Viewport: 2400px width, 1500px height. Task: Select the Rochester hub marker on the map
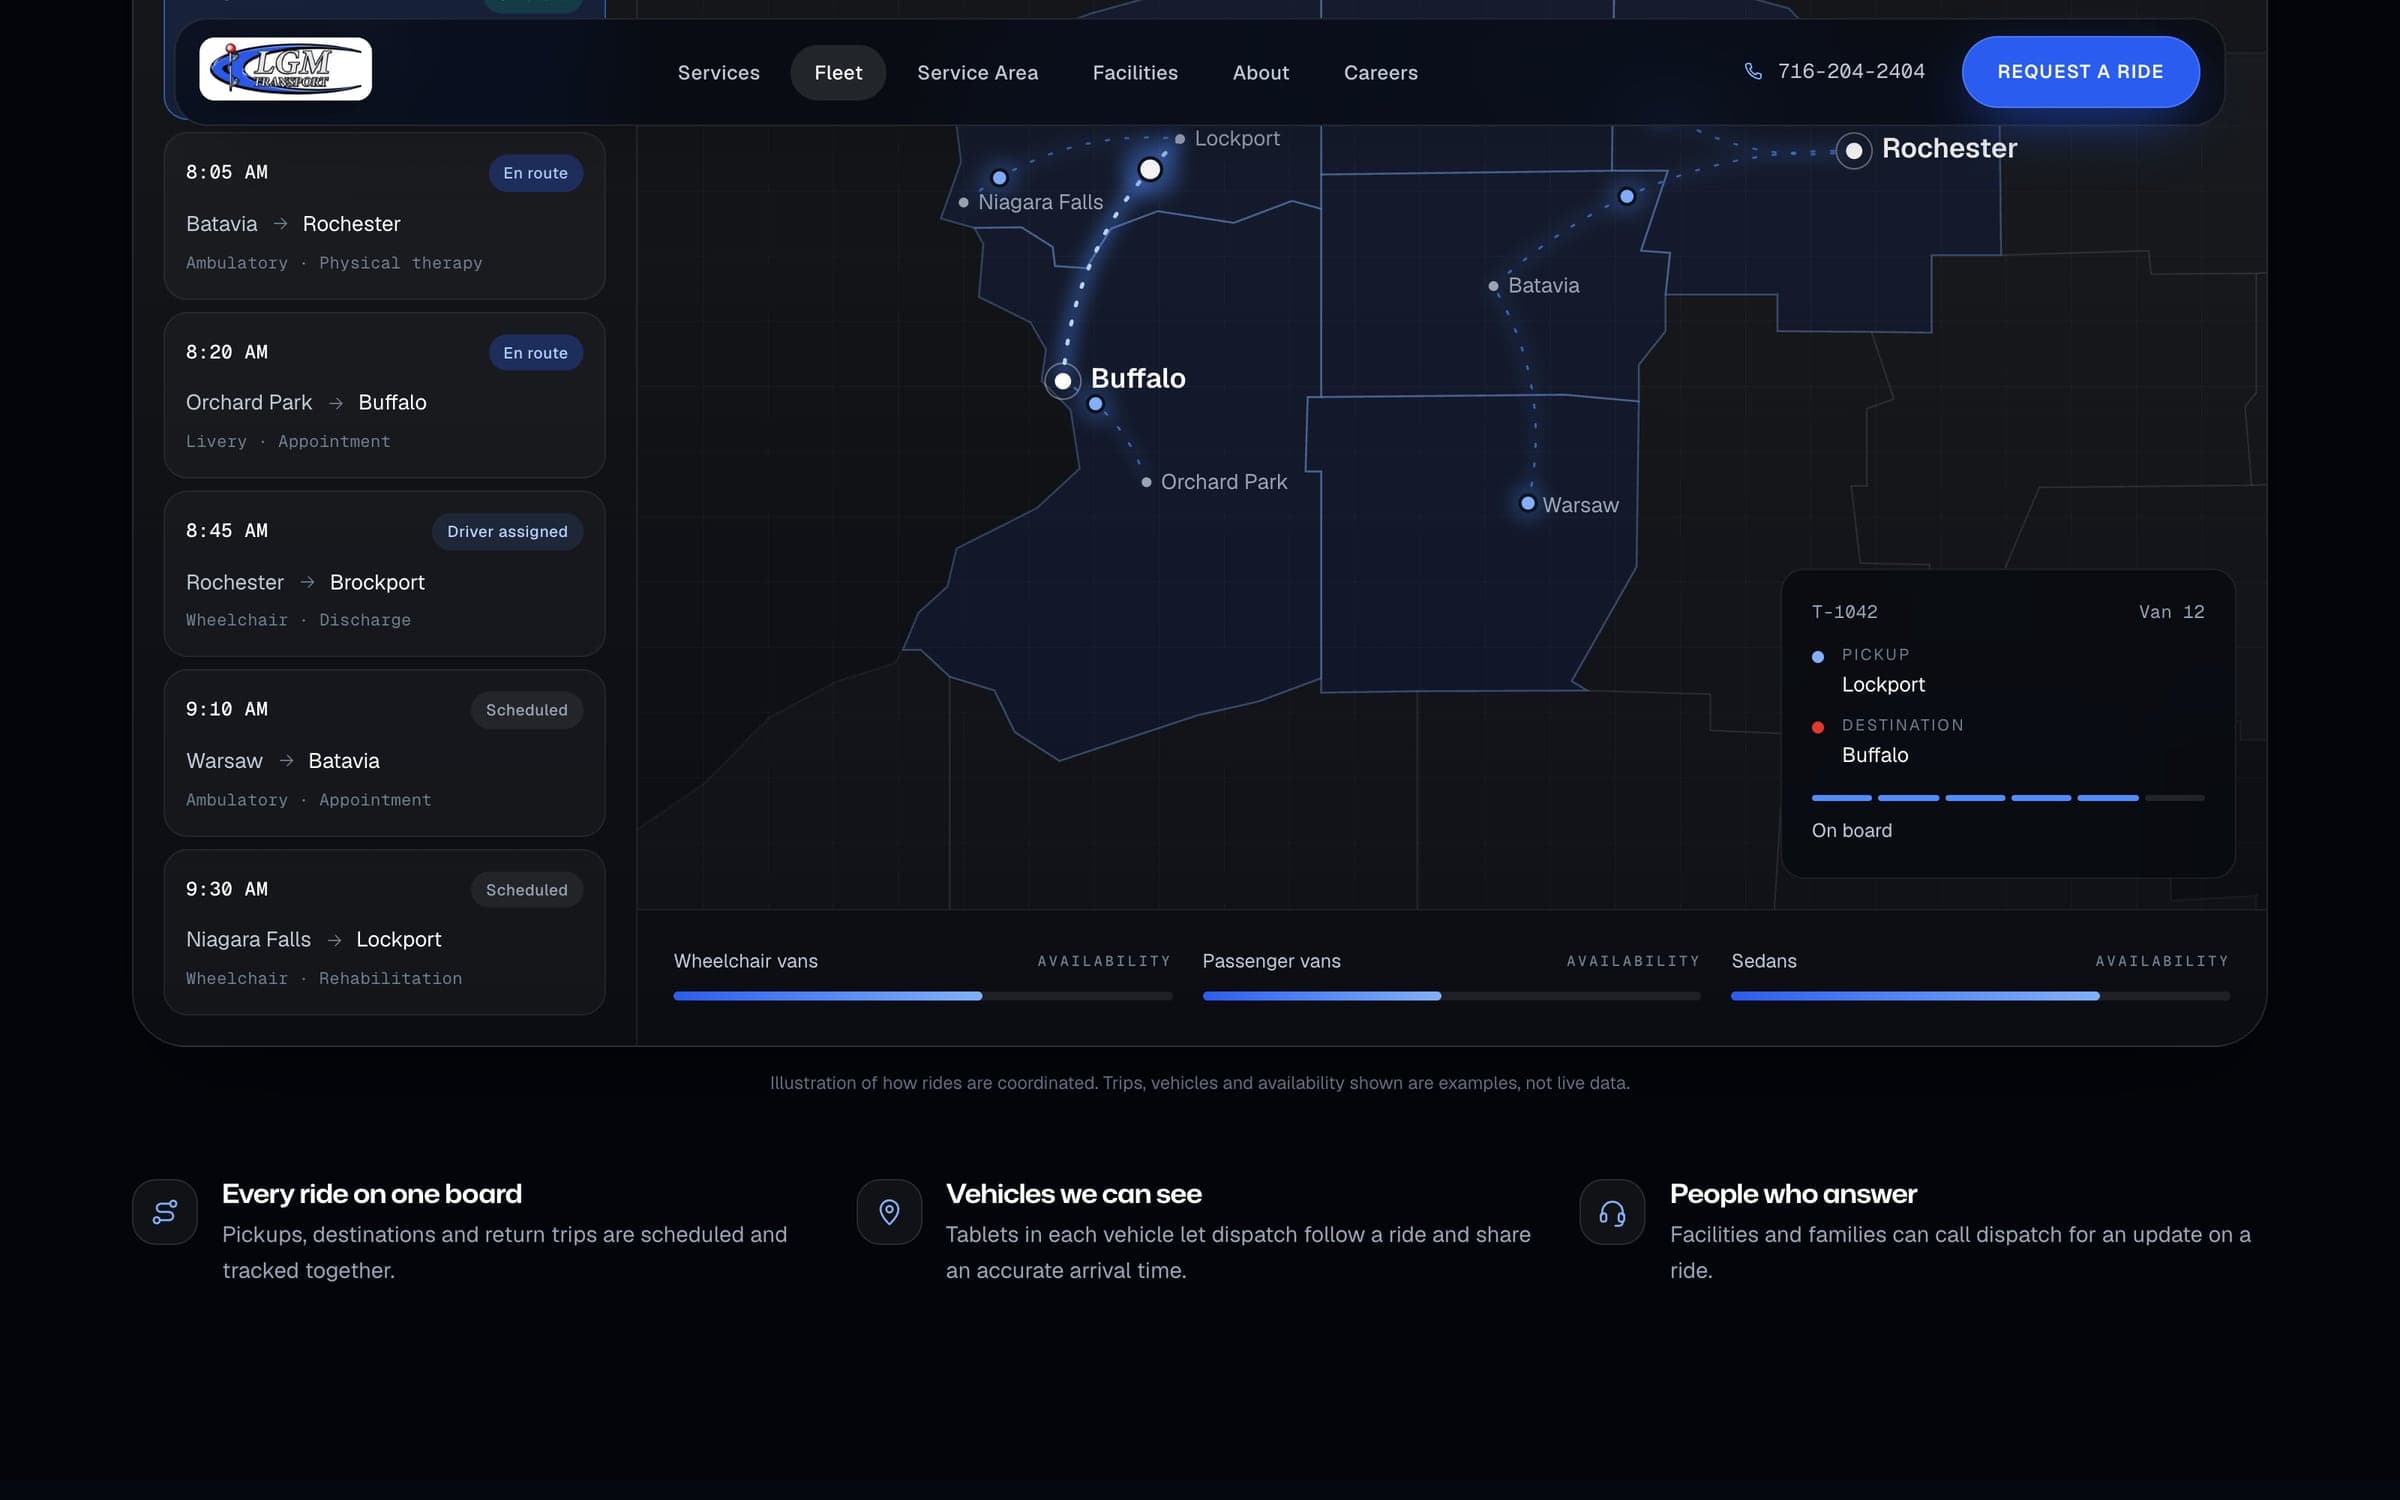coord(1854,151)
